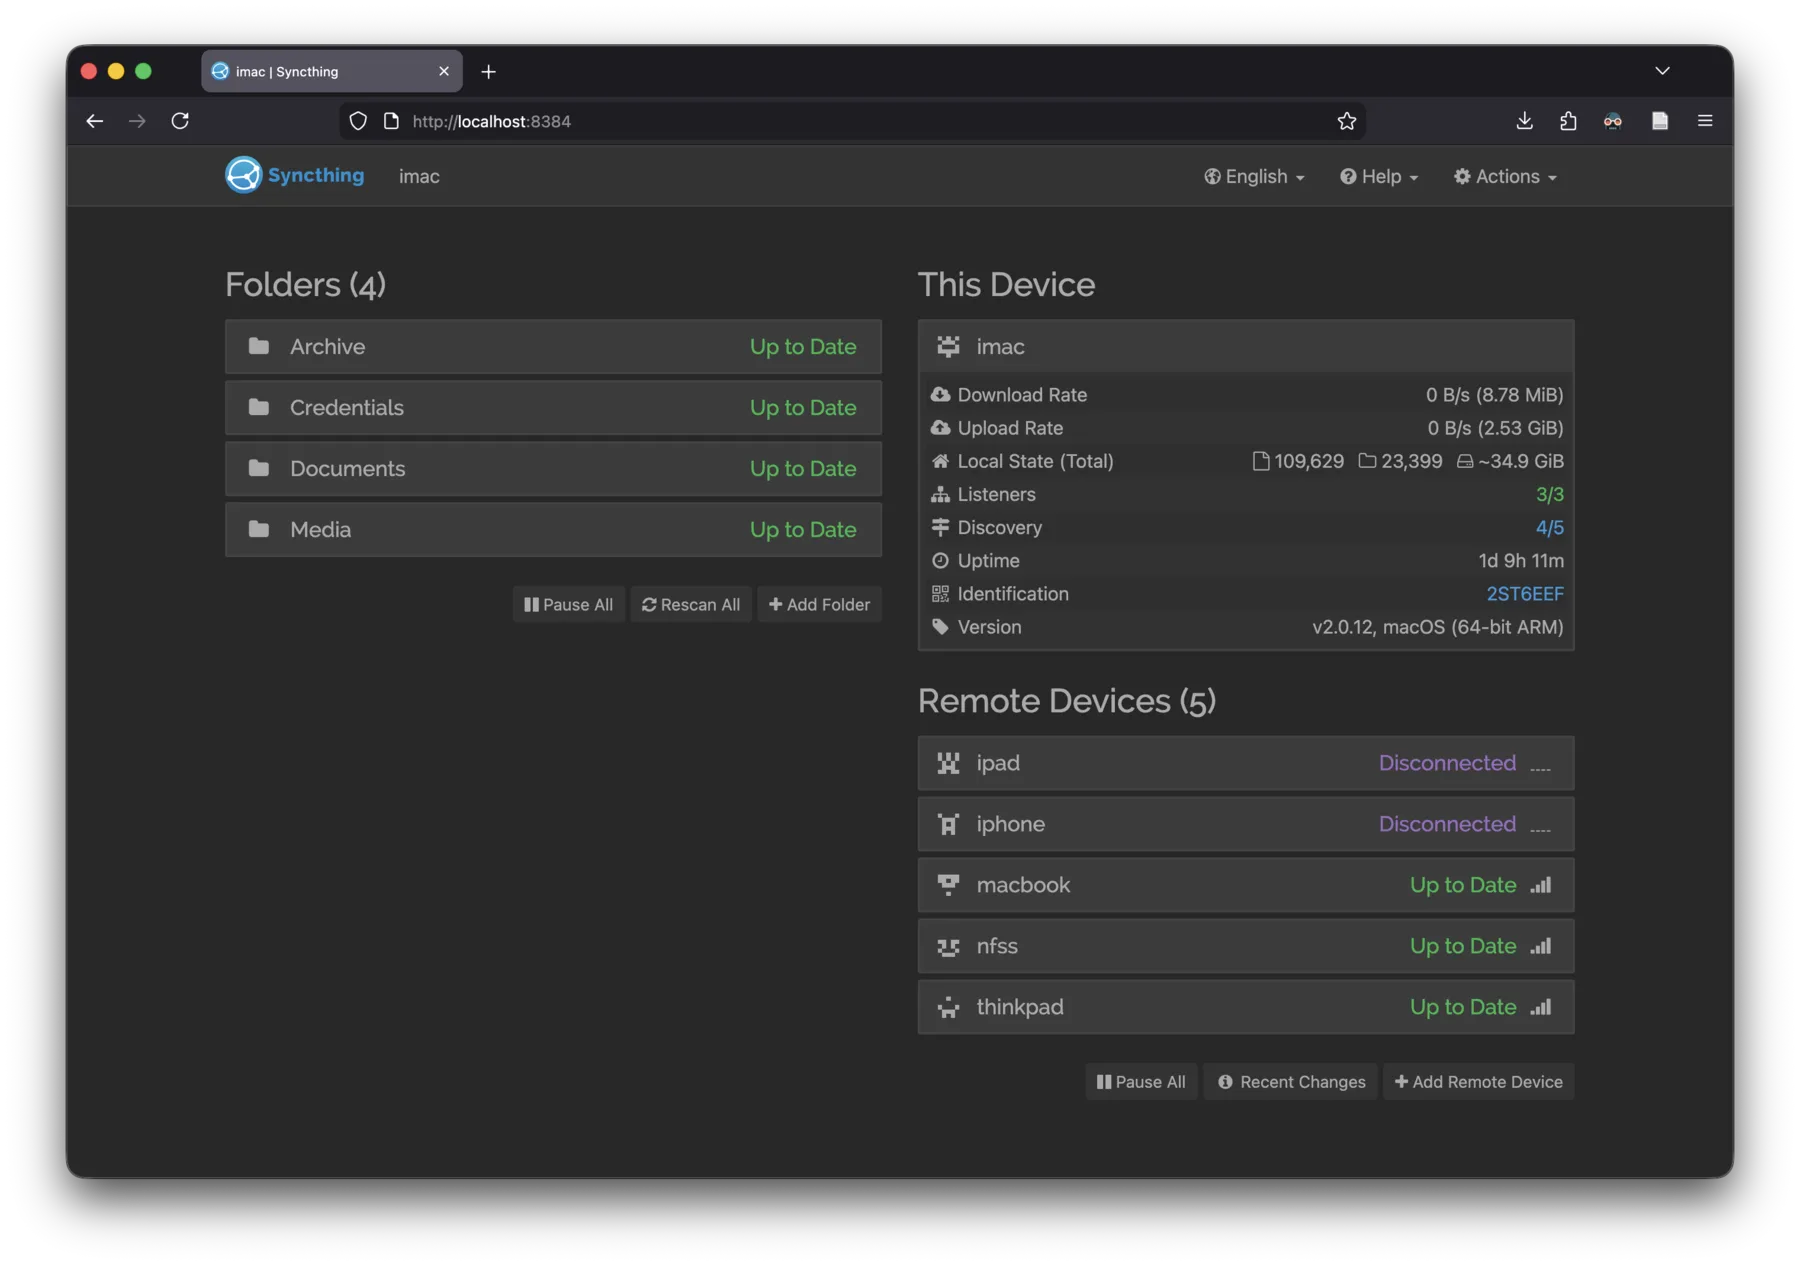The image size is (1800, 1266).
Task: Click the folder icon beside Archive
Action: point(259,346)
